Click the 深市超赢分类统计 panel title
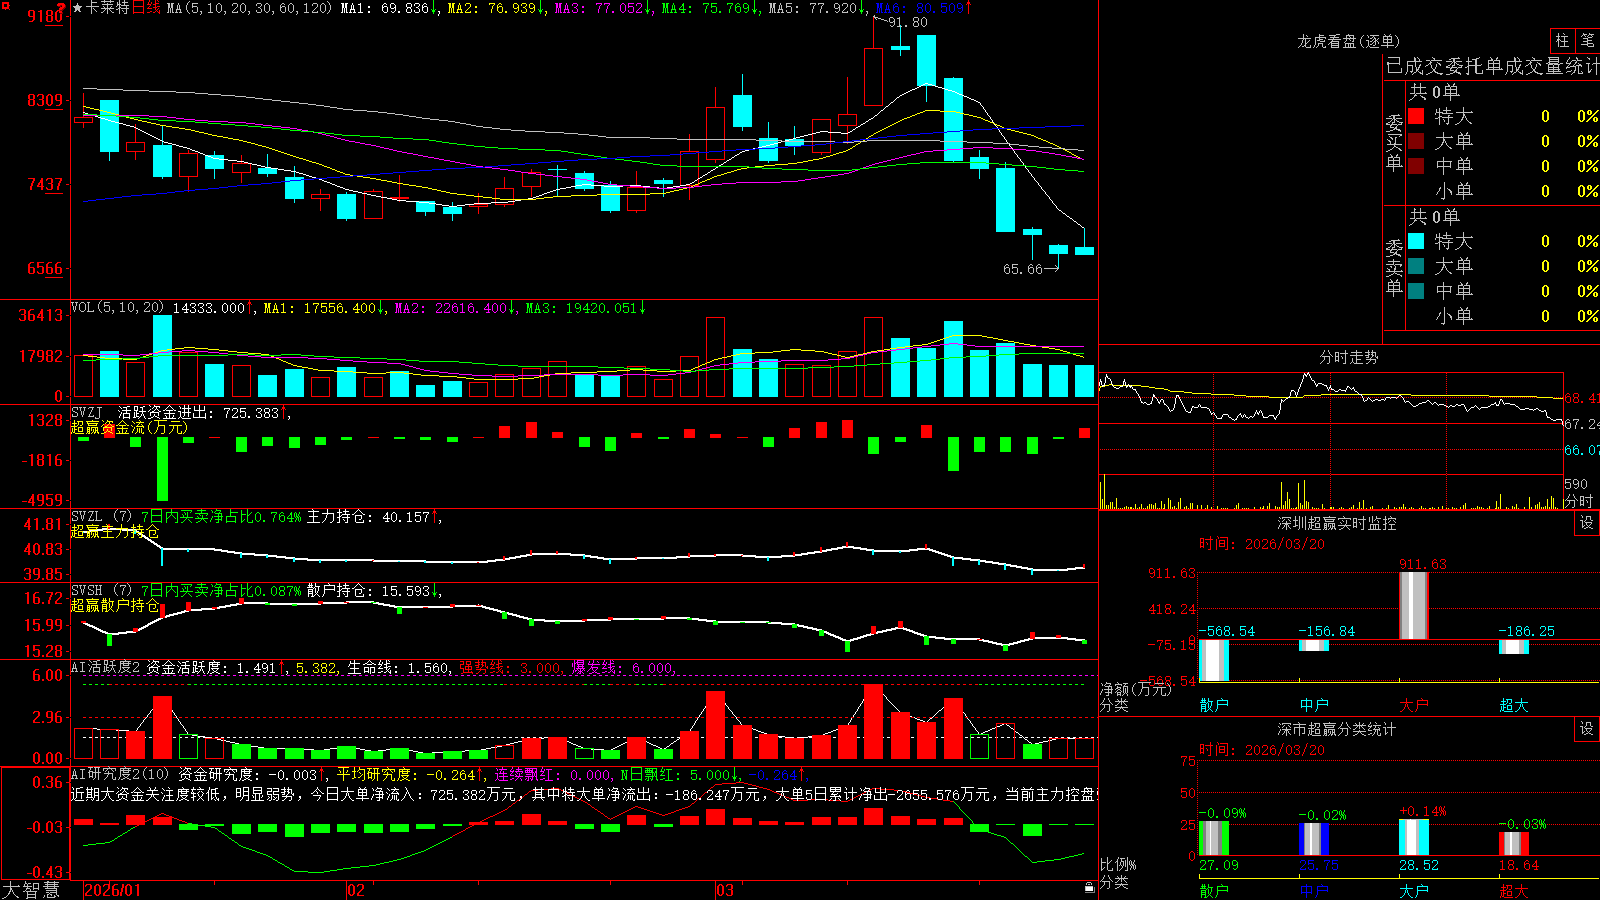 click(x=1337, y=729)
